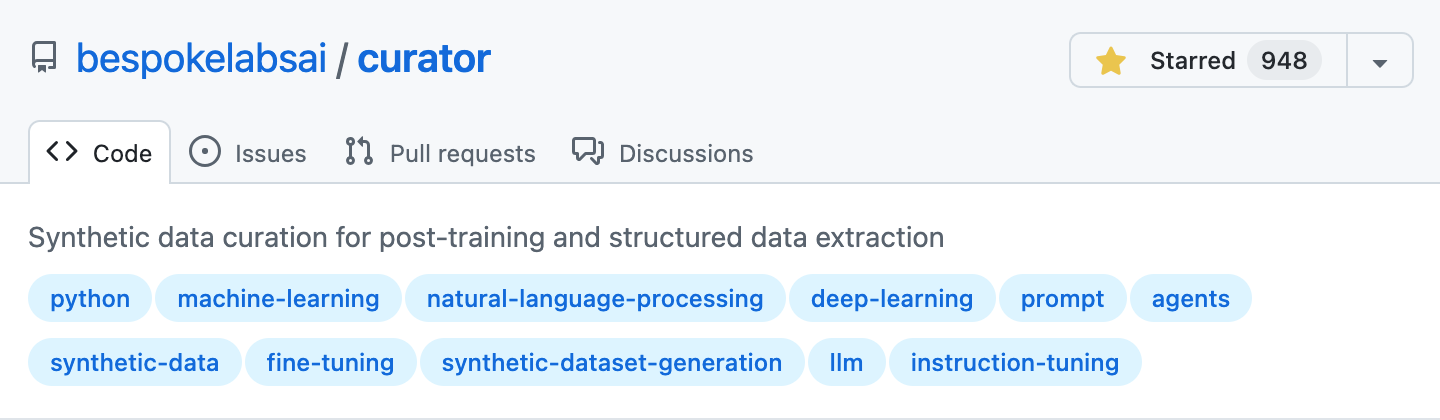Select the machine-learning topic tag
This screenshot has width=1440, height=420.
click(x=278, y=298)
